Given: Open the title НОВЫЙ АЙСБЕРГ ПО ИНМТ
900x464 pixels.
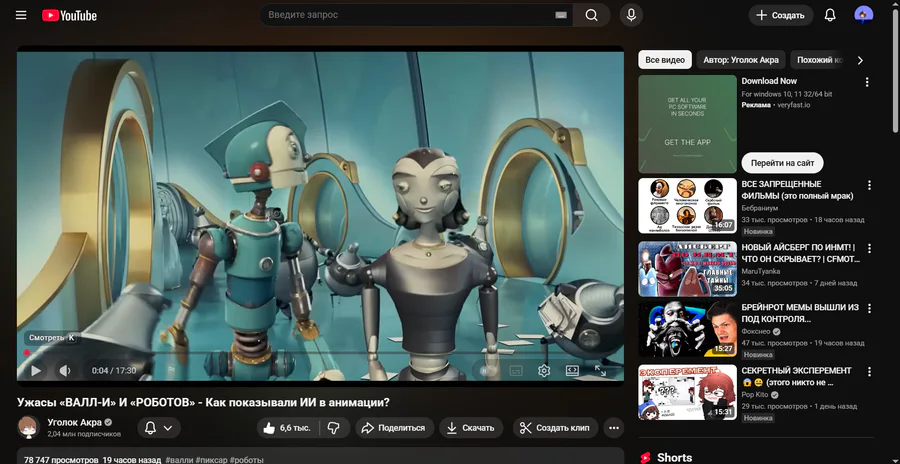Looking at the screenshot, I should point(801,253).
